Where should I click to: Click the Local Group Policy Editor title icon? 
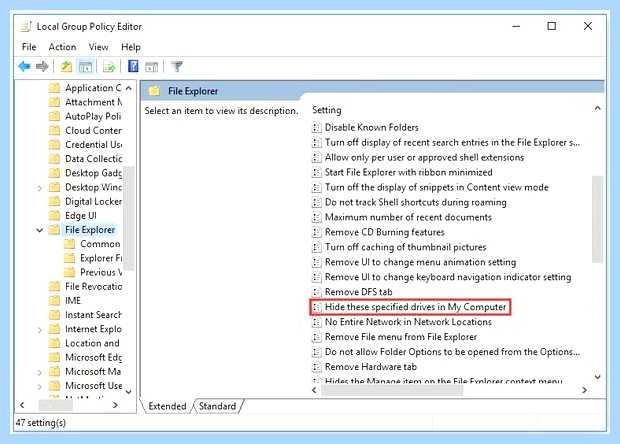pos(26,26)
